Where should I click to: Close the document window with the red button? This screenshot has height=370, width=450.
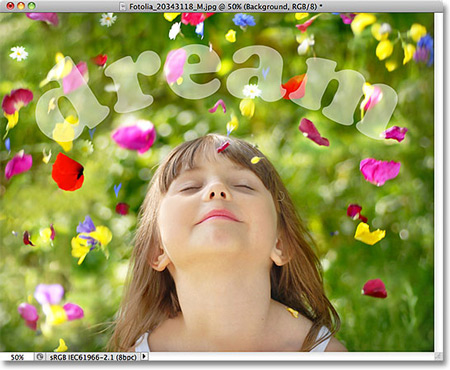(x=10, y=6)
